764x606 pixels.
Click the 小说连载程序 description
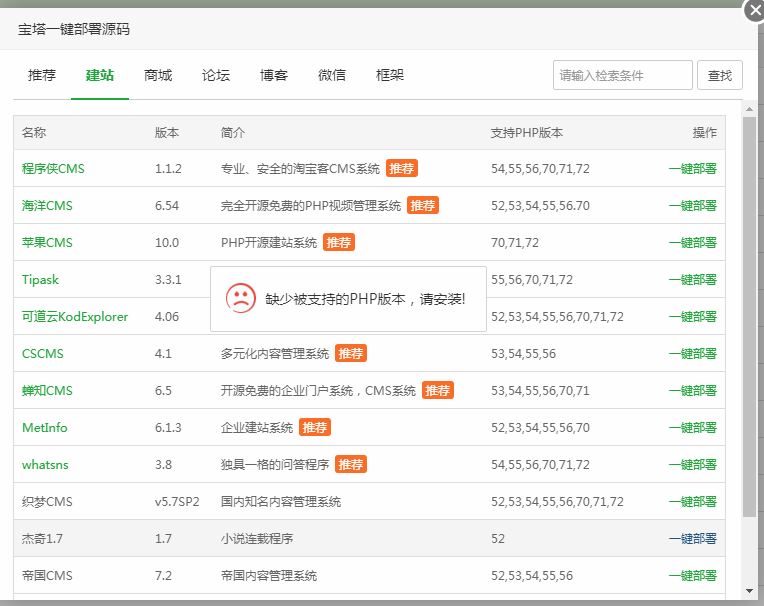pyautogui.click(x=257, y=539)
